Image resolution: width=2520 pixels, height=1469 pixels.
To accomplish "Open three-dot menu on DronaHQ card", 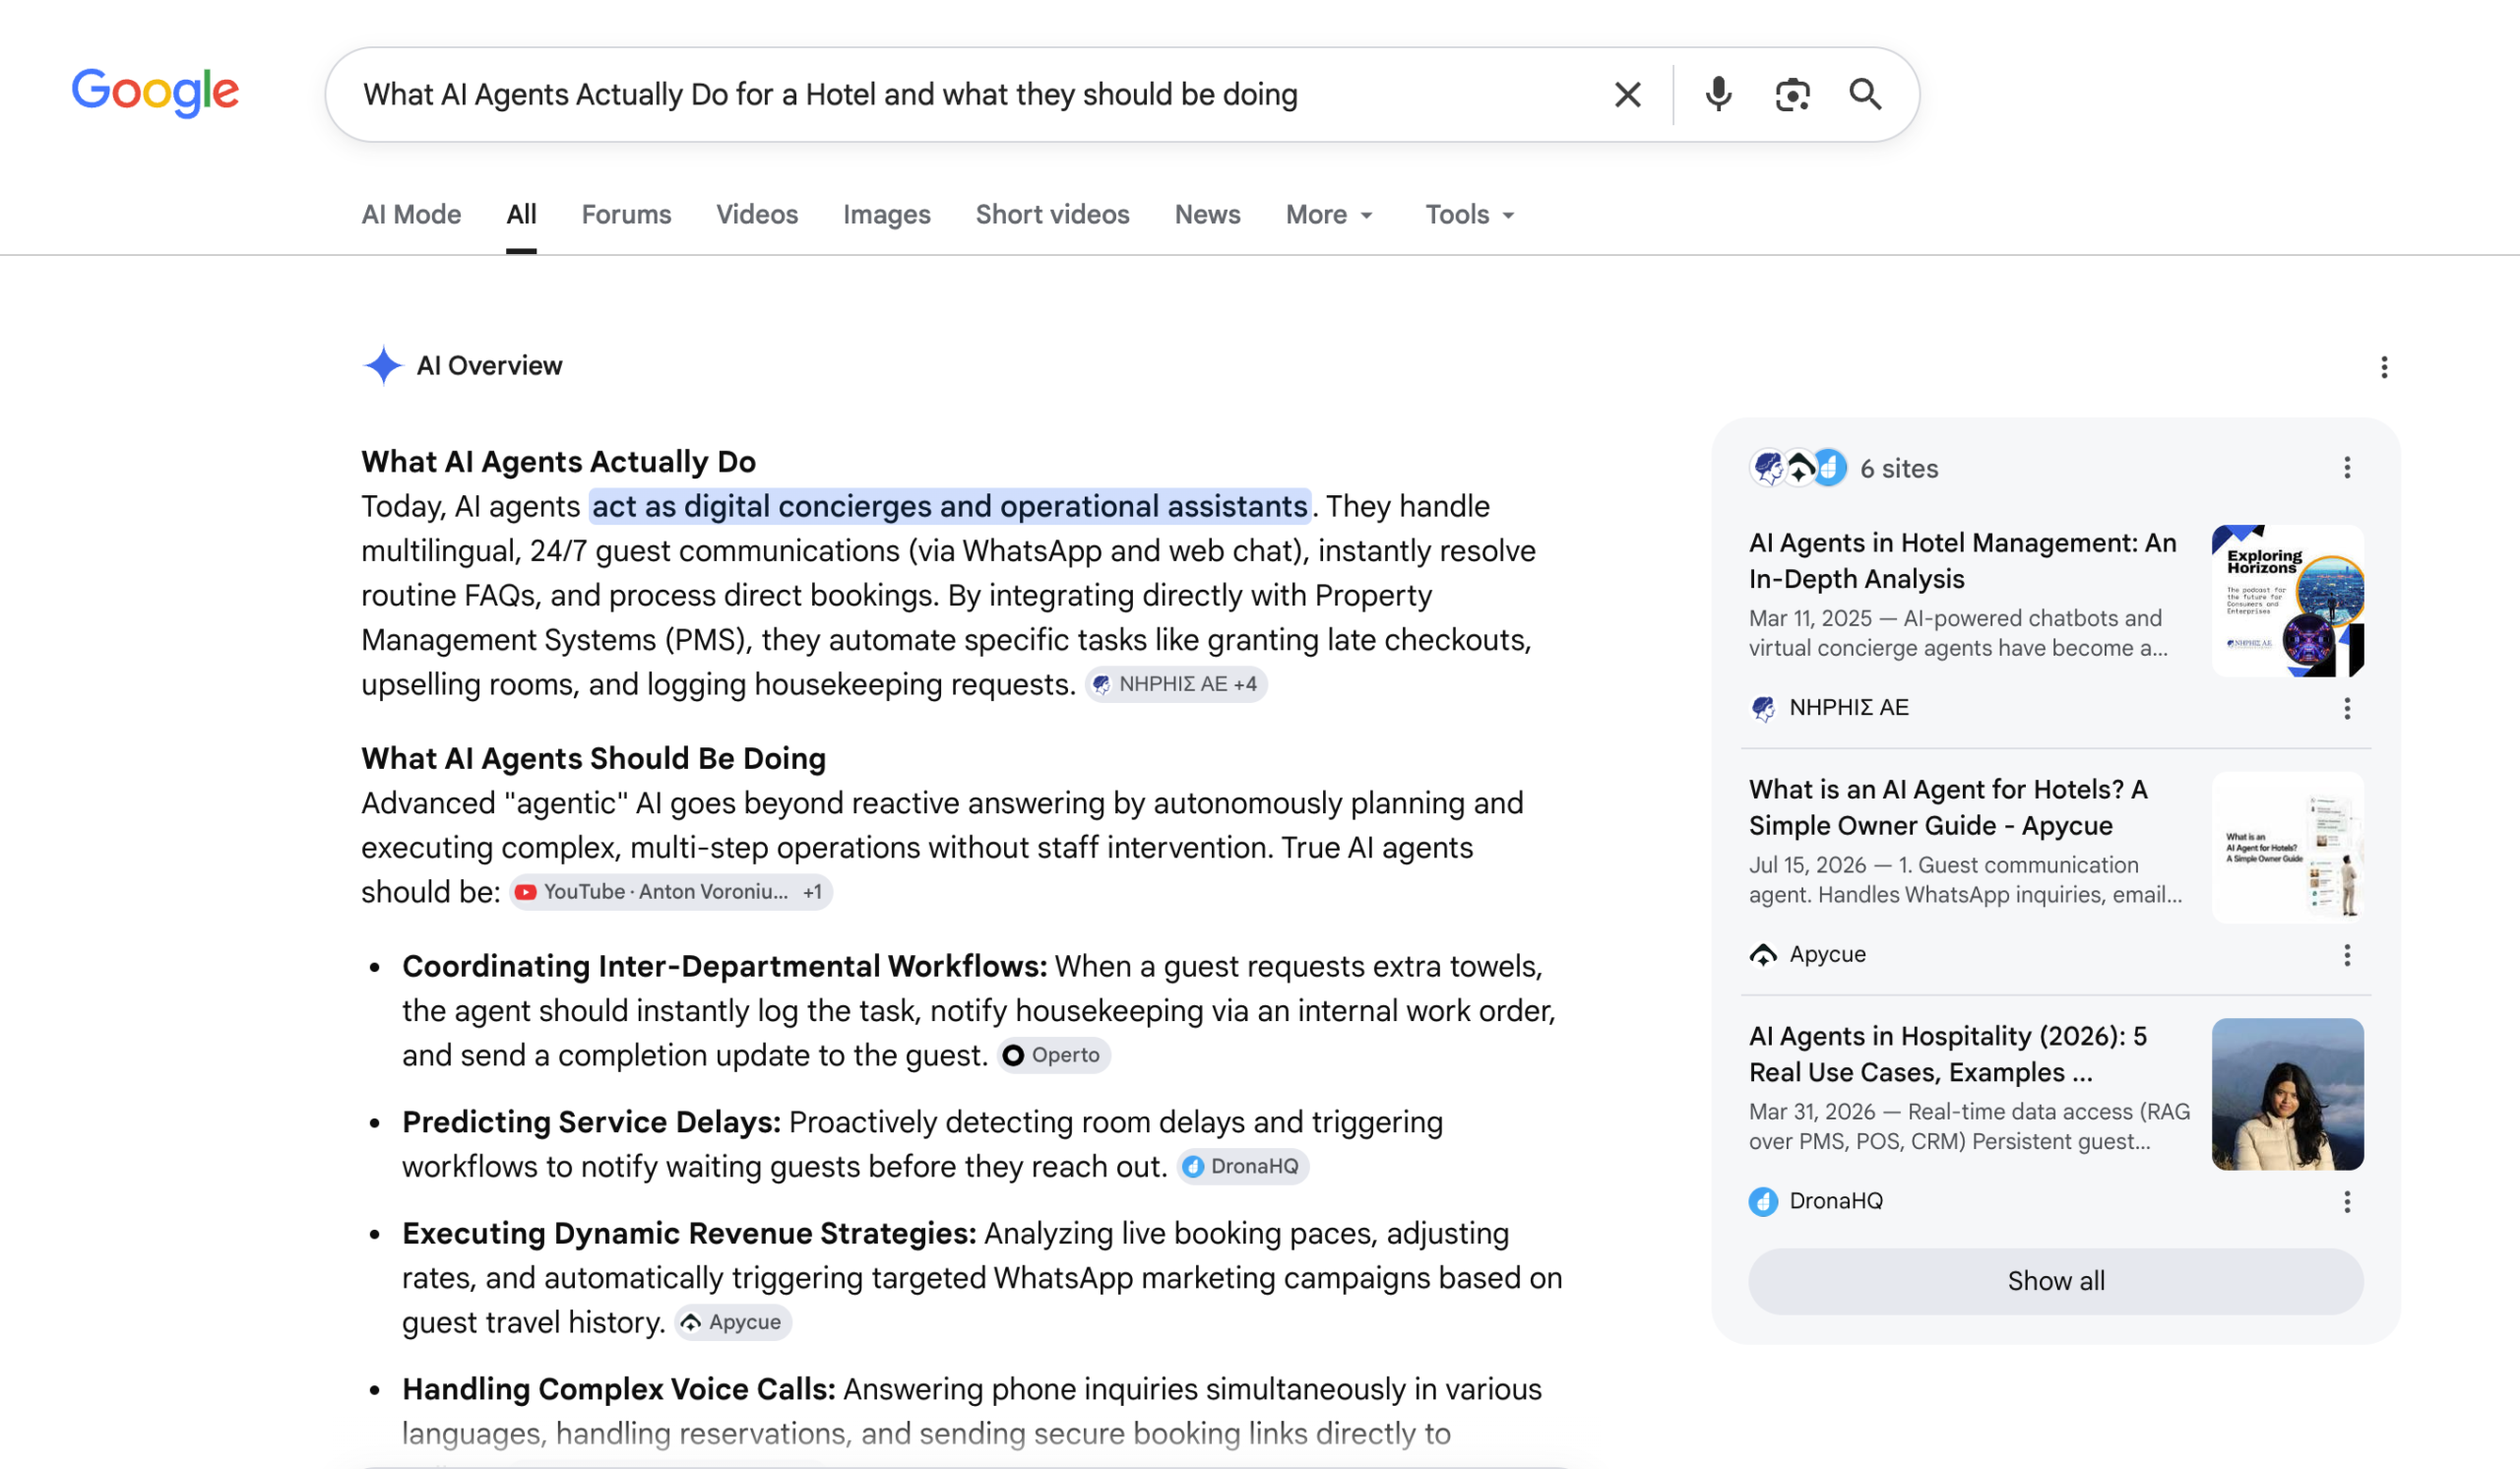I will pyautogui.click(x=2347, y=1202).
